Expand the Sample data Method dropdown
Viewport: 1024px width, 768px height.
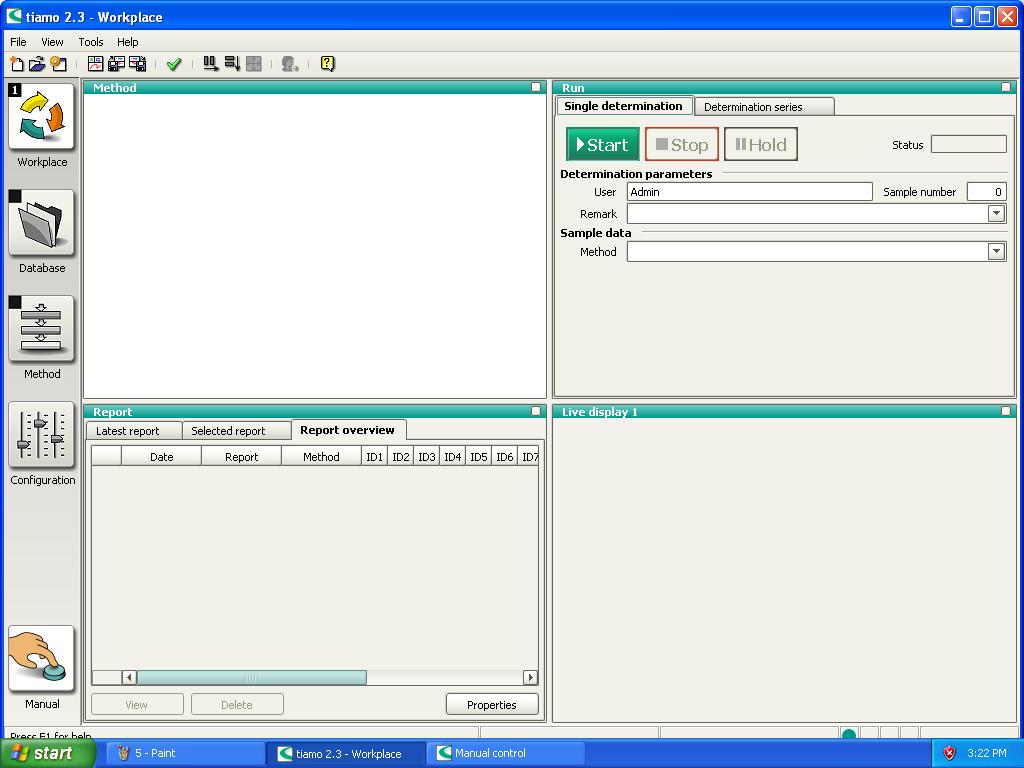coord(996,251)
